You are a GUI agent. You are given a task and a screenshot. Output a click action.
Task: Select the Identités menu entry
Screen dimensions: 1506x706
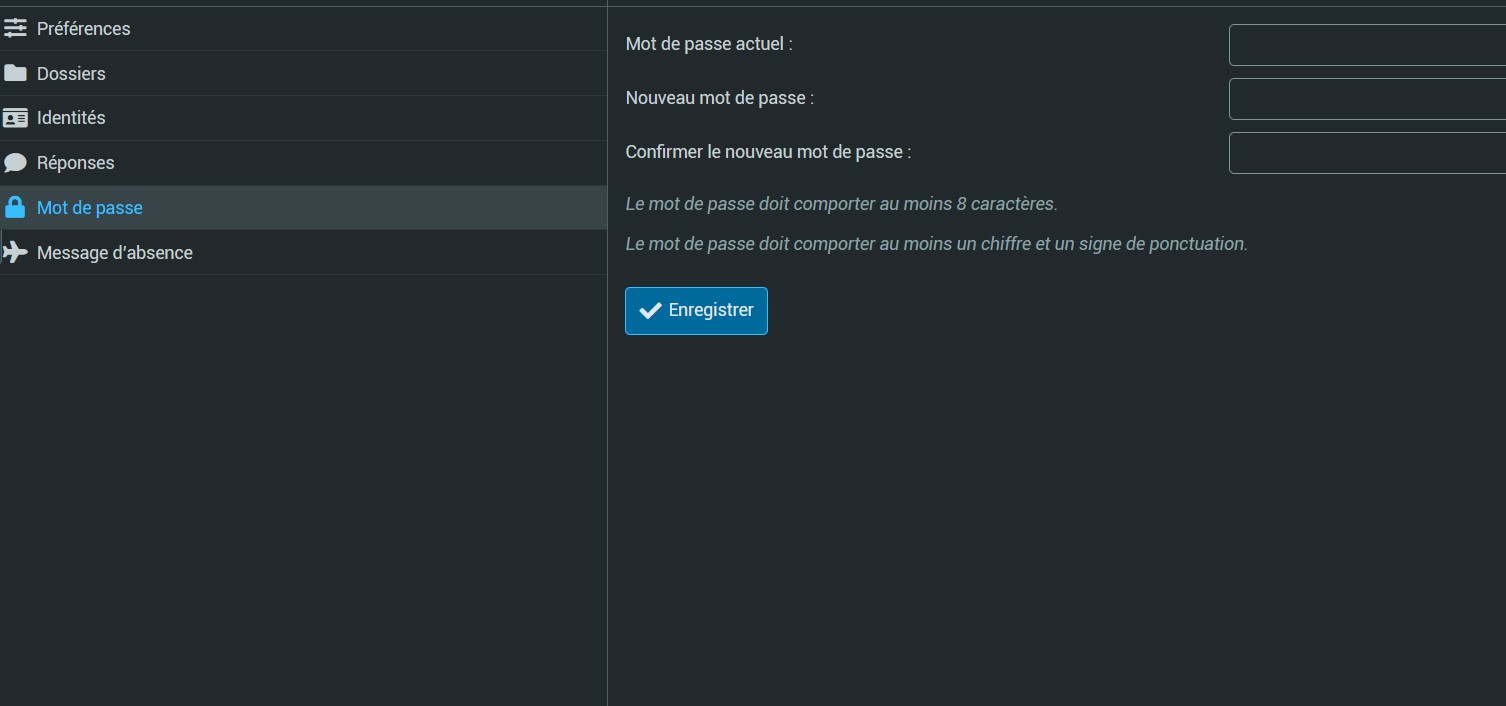tap(71, 118)
